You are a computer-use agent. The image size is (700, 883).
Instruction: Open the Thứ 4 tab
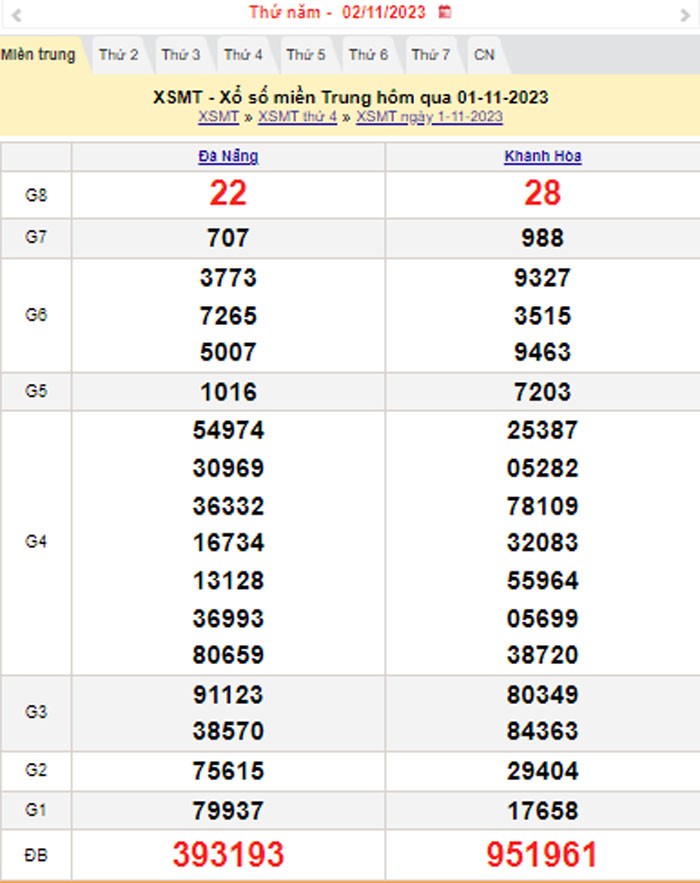(x=243, y=55)
